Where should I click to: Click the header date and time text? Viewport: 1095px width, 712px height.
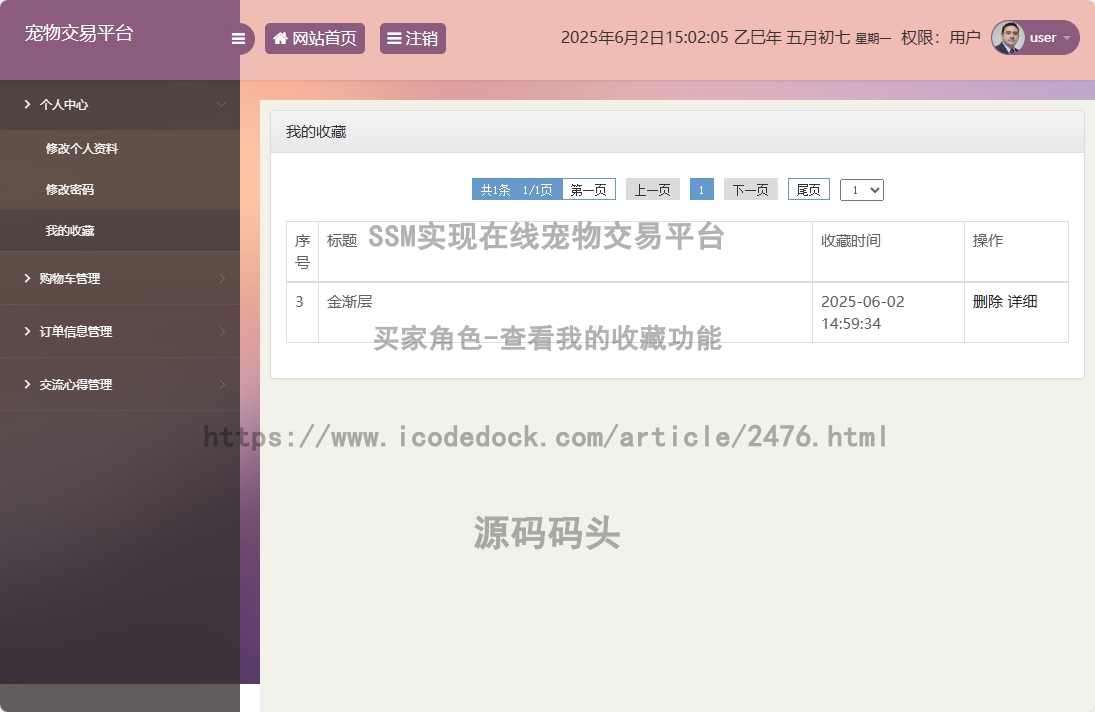click(x=726, y=38)
